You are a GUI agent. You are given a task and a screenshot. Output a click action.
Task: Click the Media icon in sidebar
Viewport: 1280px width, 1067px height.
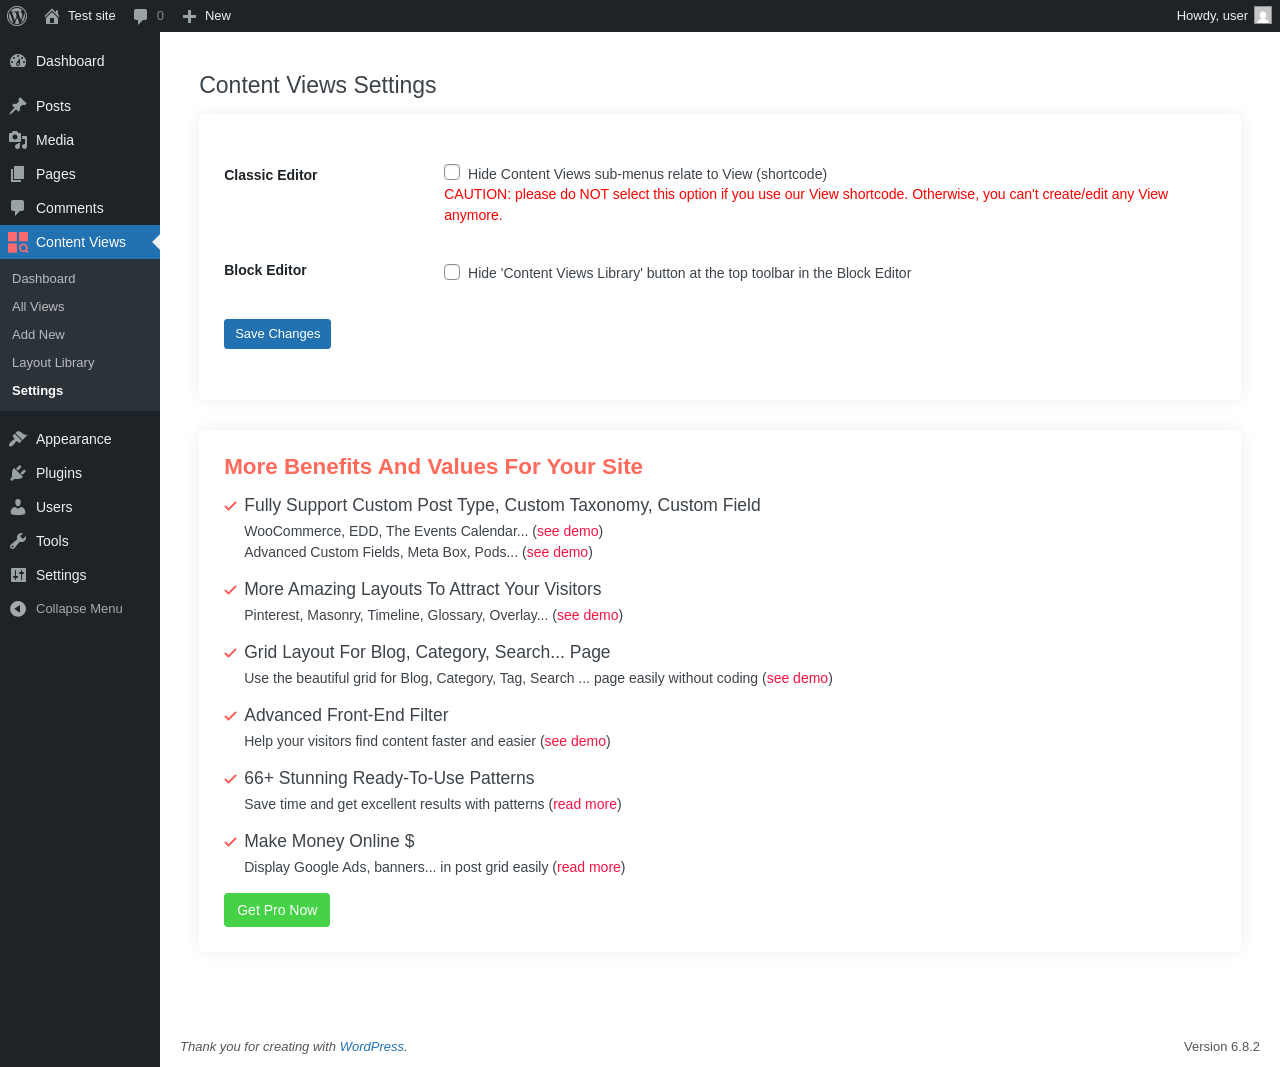pos(18,140)
